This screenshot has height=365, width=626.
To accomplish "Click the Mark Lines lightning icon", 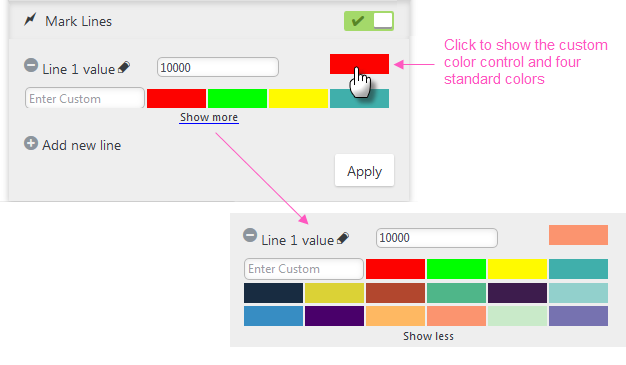I will (x=30, y=20).
